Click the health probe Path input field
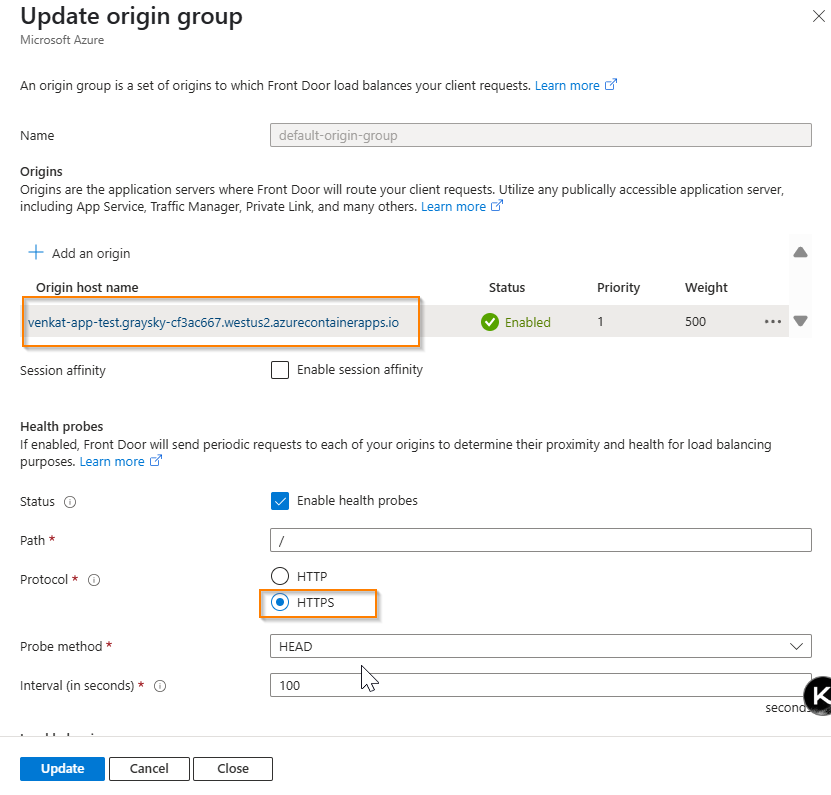 [x=541, y=540]
